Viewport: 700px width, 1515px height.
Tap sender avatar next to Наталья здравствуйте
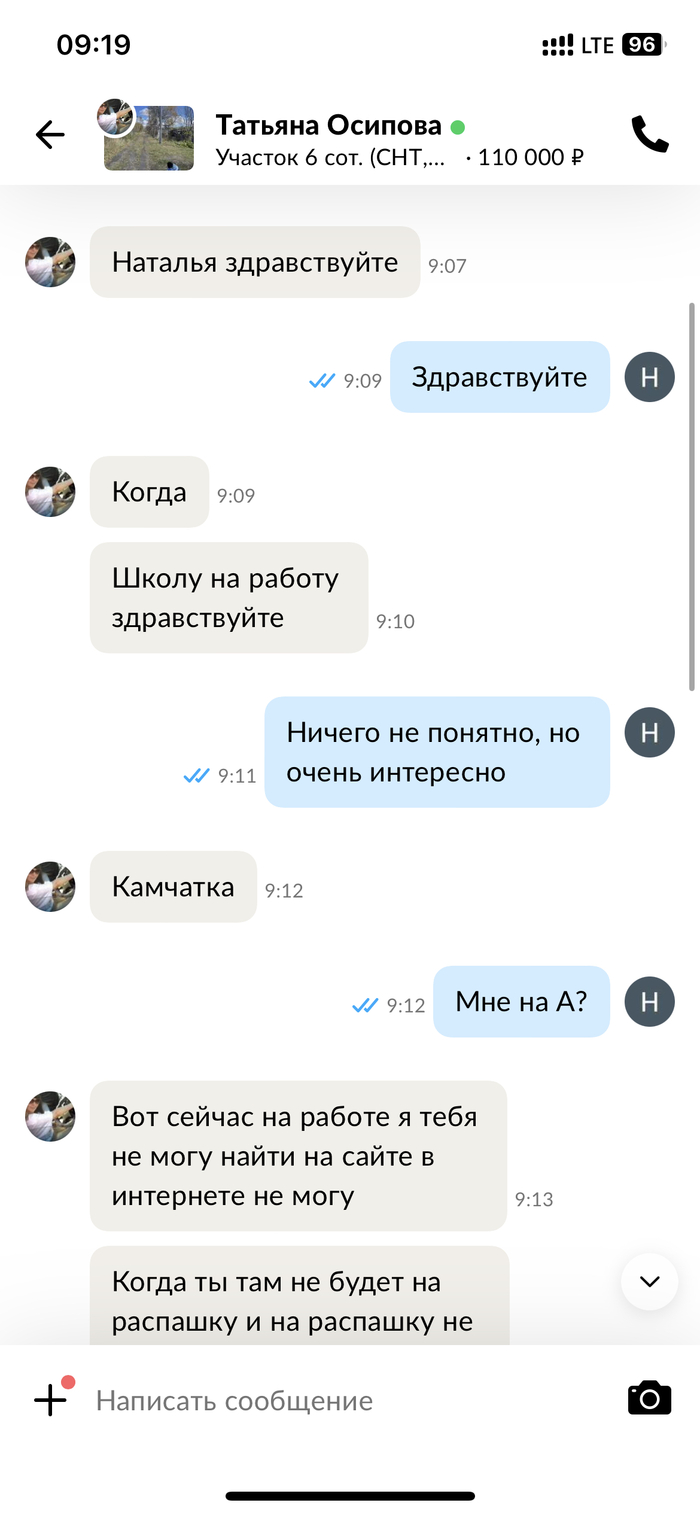[50, 262]
